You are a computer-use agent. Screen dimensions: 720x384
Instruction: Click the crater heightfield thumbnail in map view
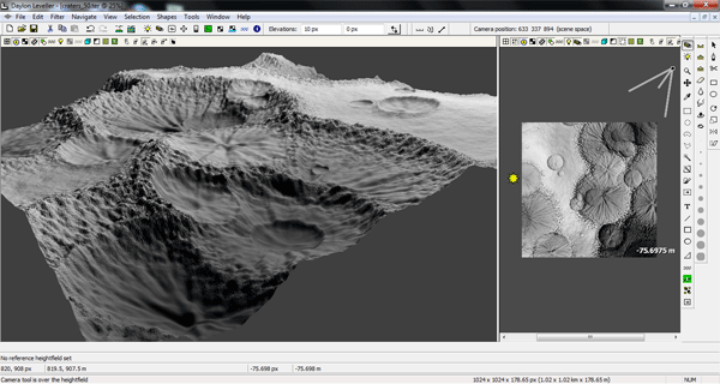pyautogui.click(x=589, y=190)
